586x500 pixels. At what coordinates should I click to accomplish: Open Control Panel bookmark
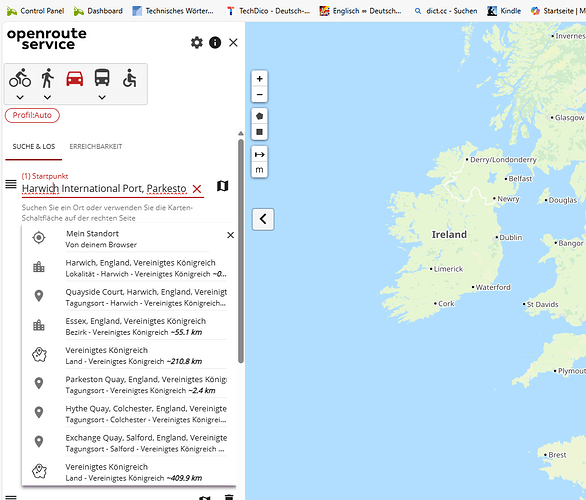tap(36, 11)
